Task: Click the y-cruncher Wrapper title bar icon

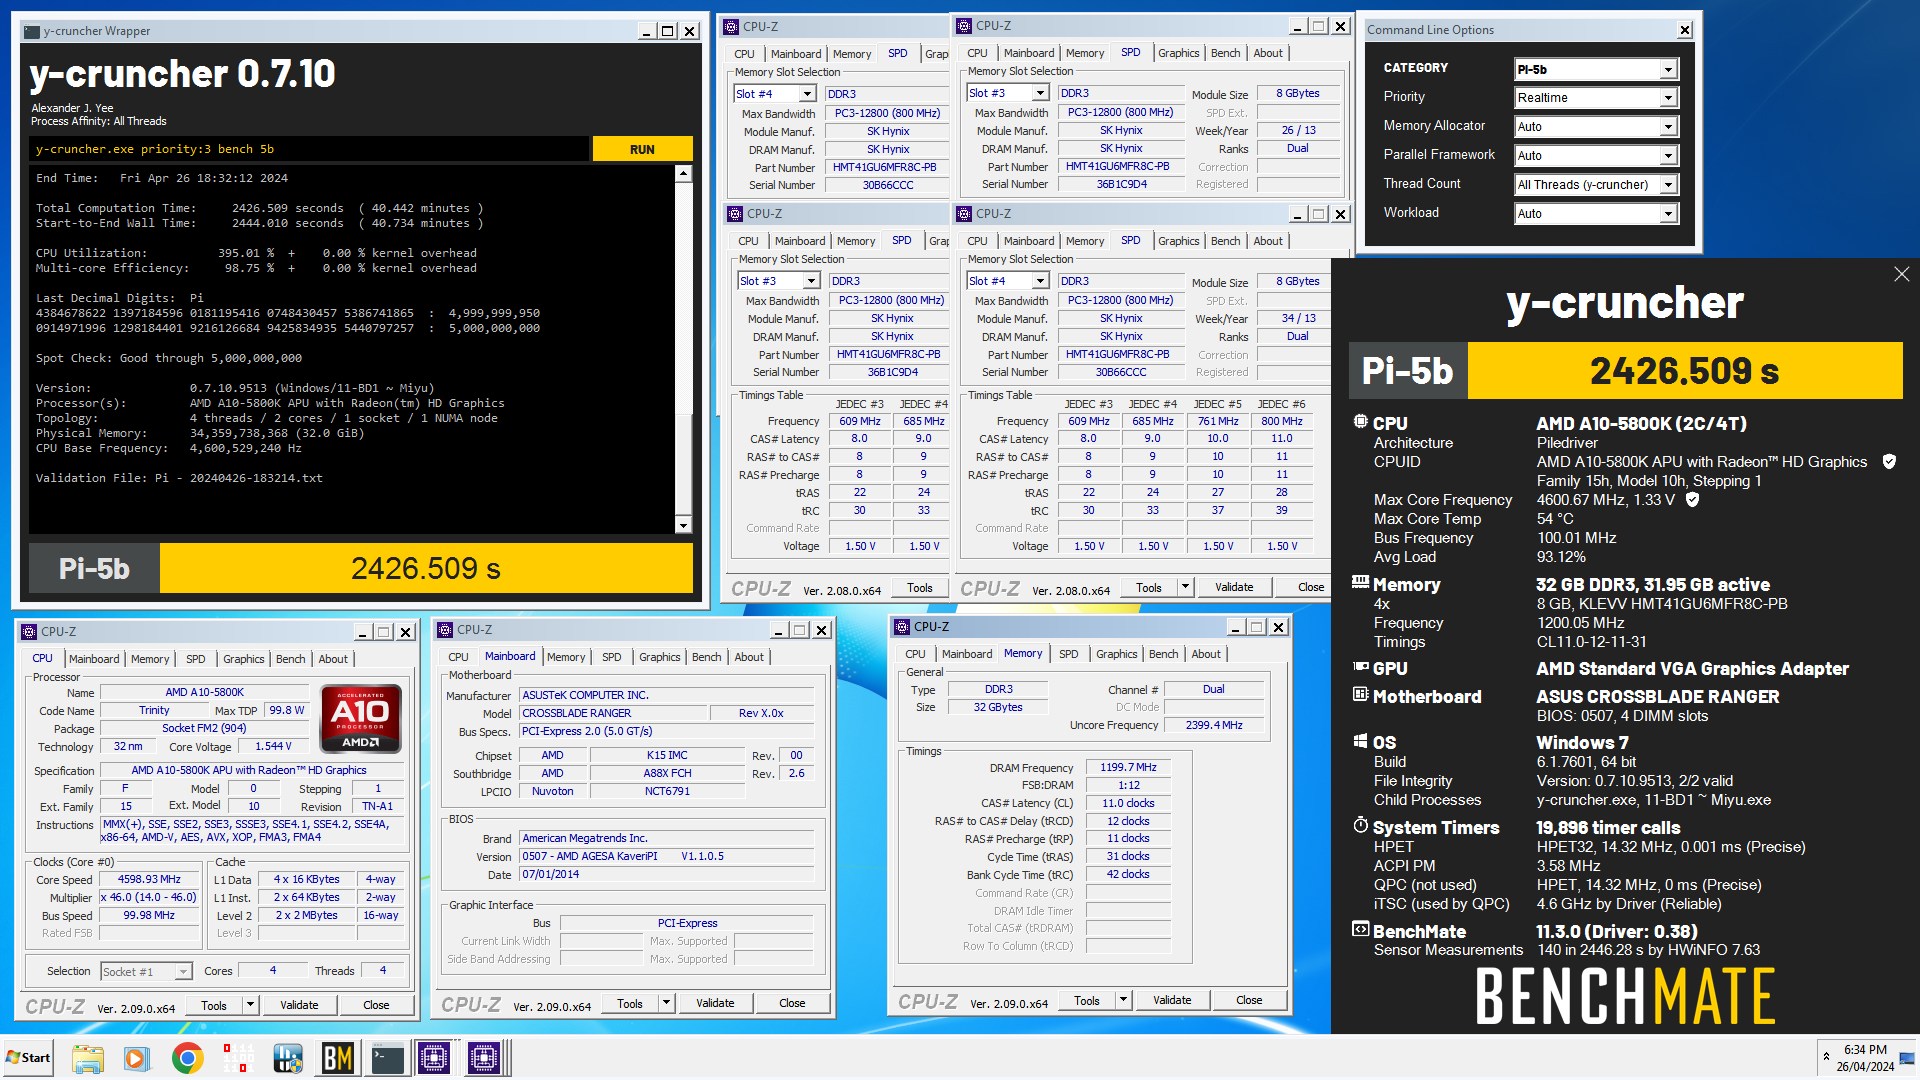Action: point(33,31)
